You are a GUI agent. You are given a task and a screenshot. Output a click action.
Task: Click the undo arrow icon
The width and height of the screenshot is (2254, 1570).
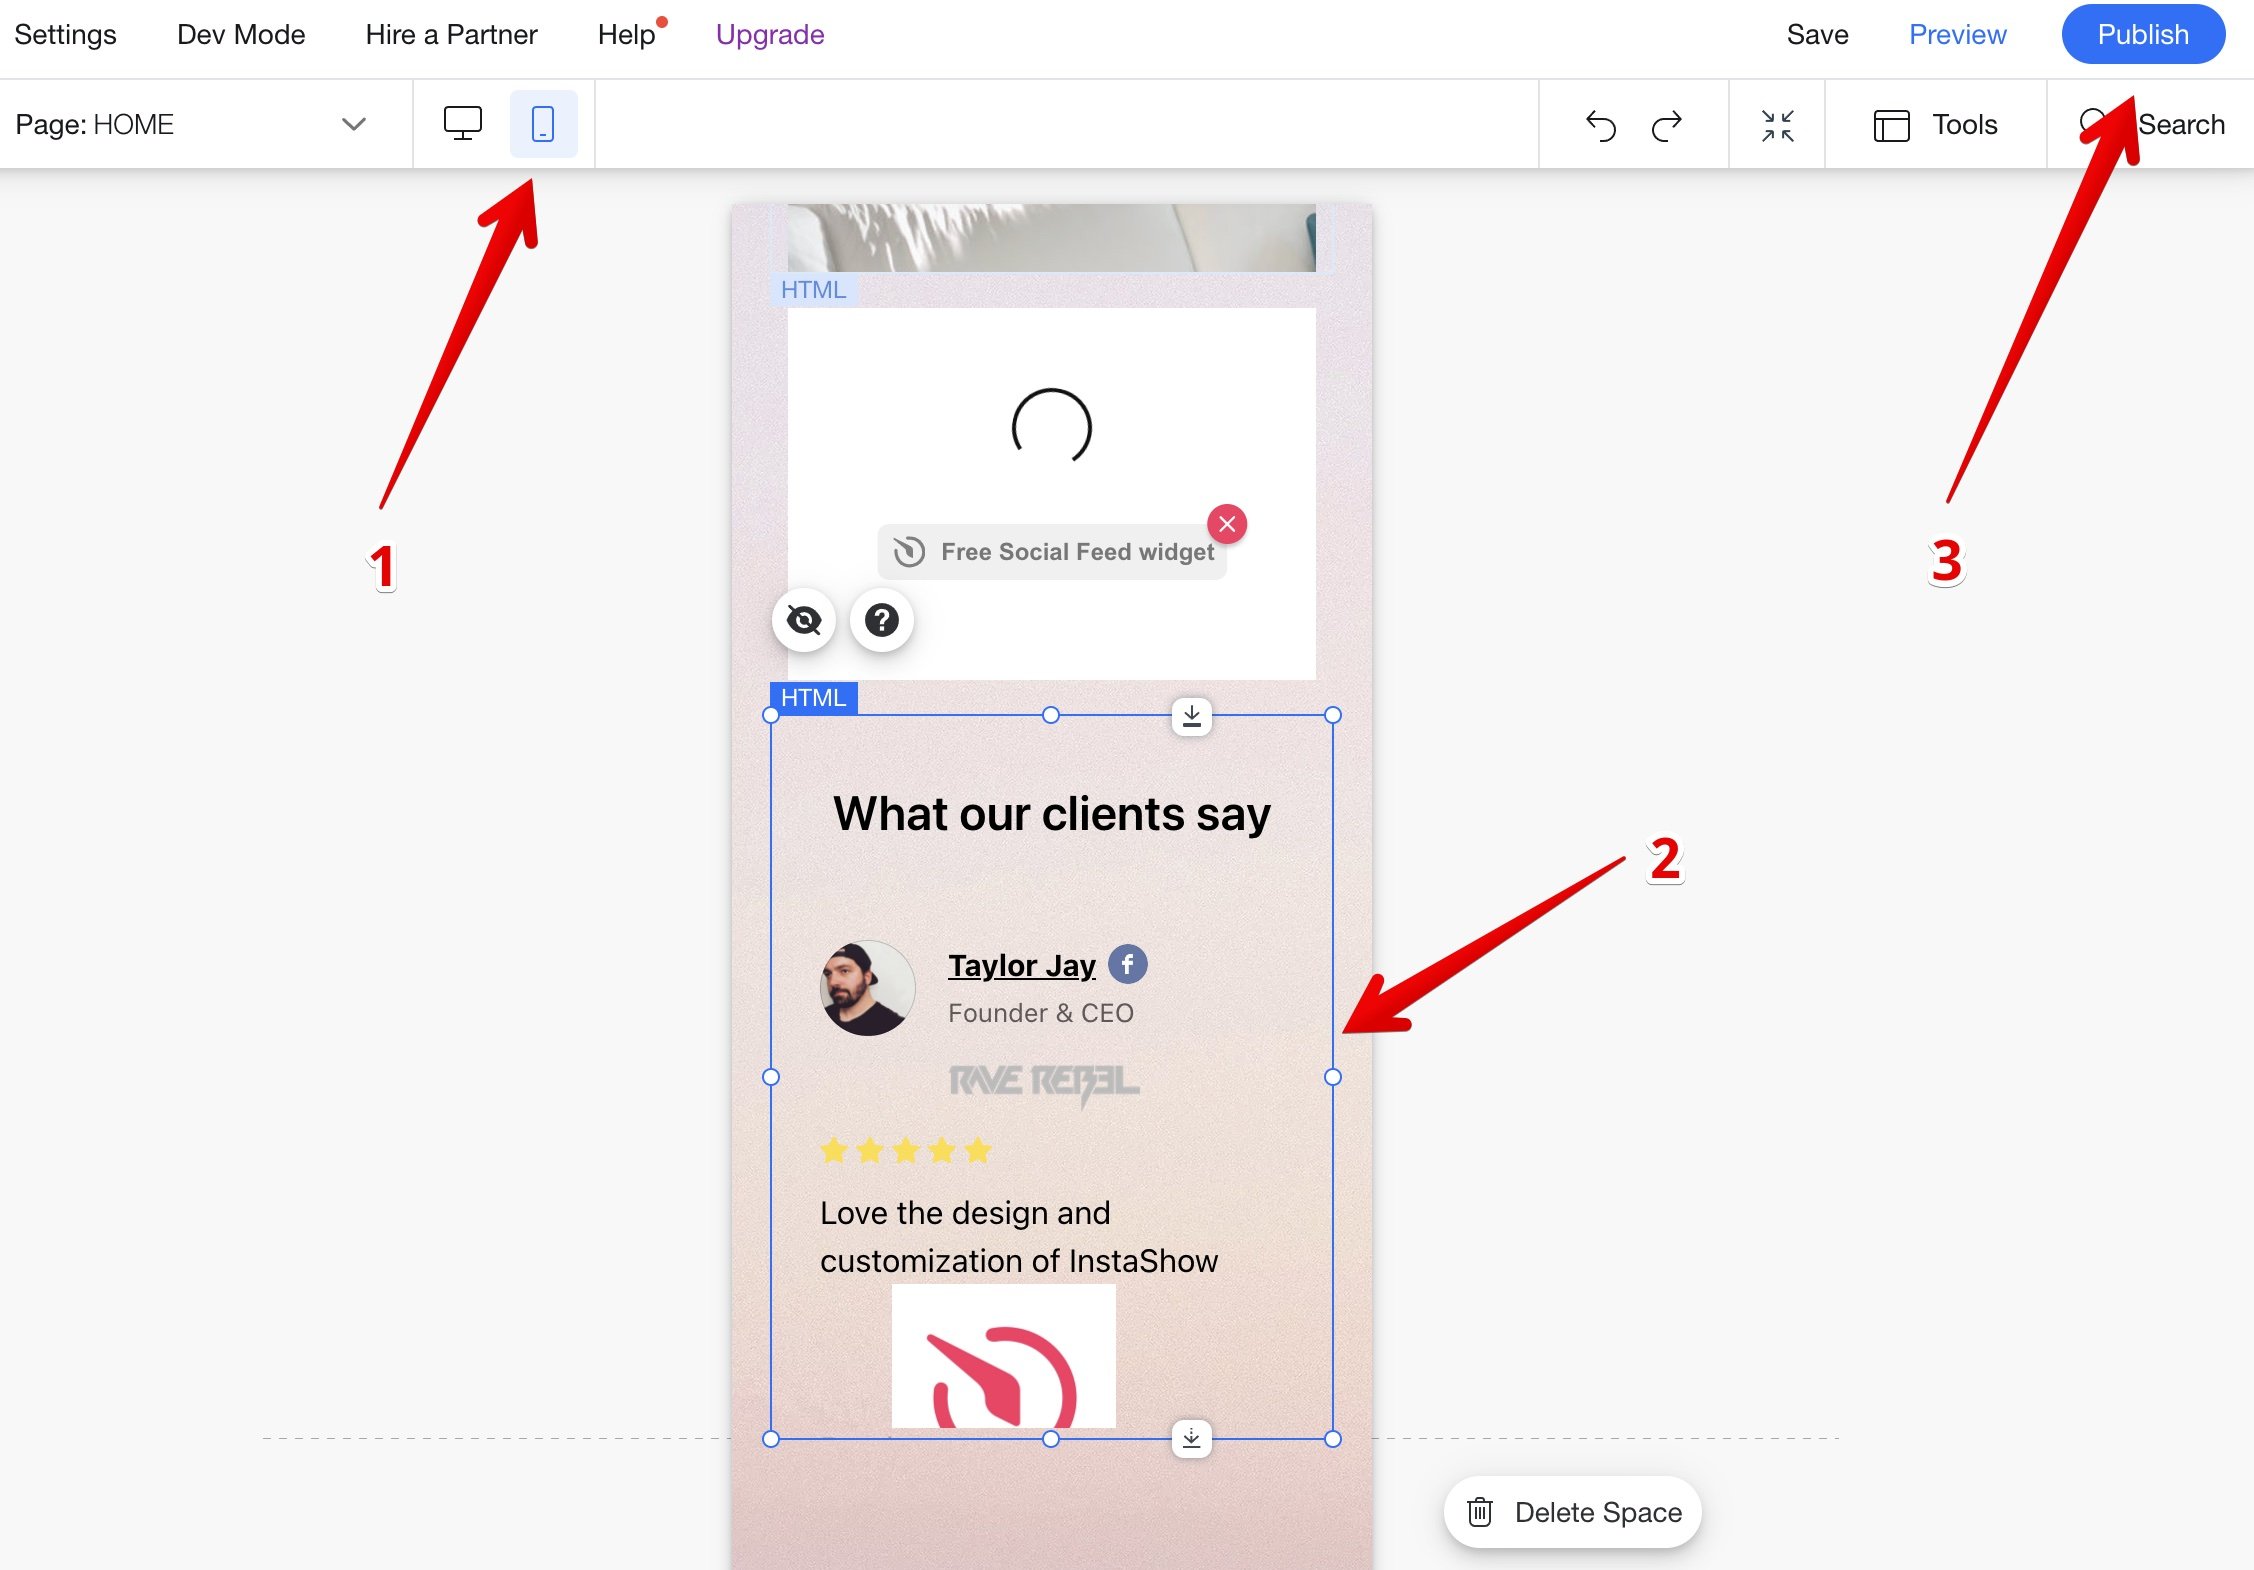(x=1600, y=126)
